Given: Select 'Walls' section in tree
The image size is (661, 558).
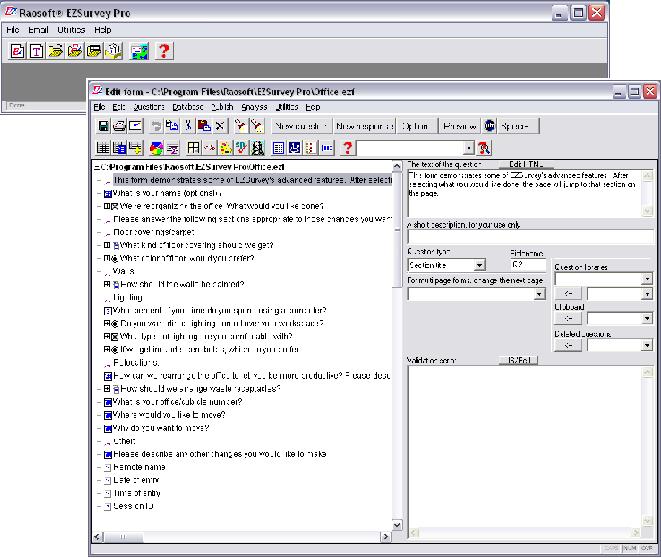Looking at the screenshot, I should click(x=124, y=271).
